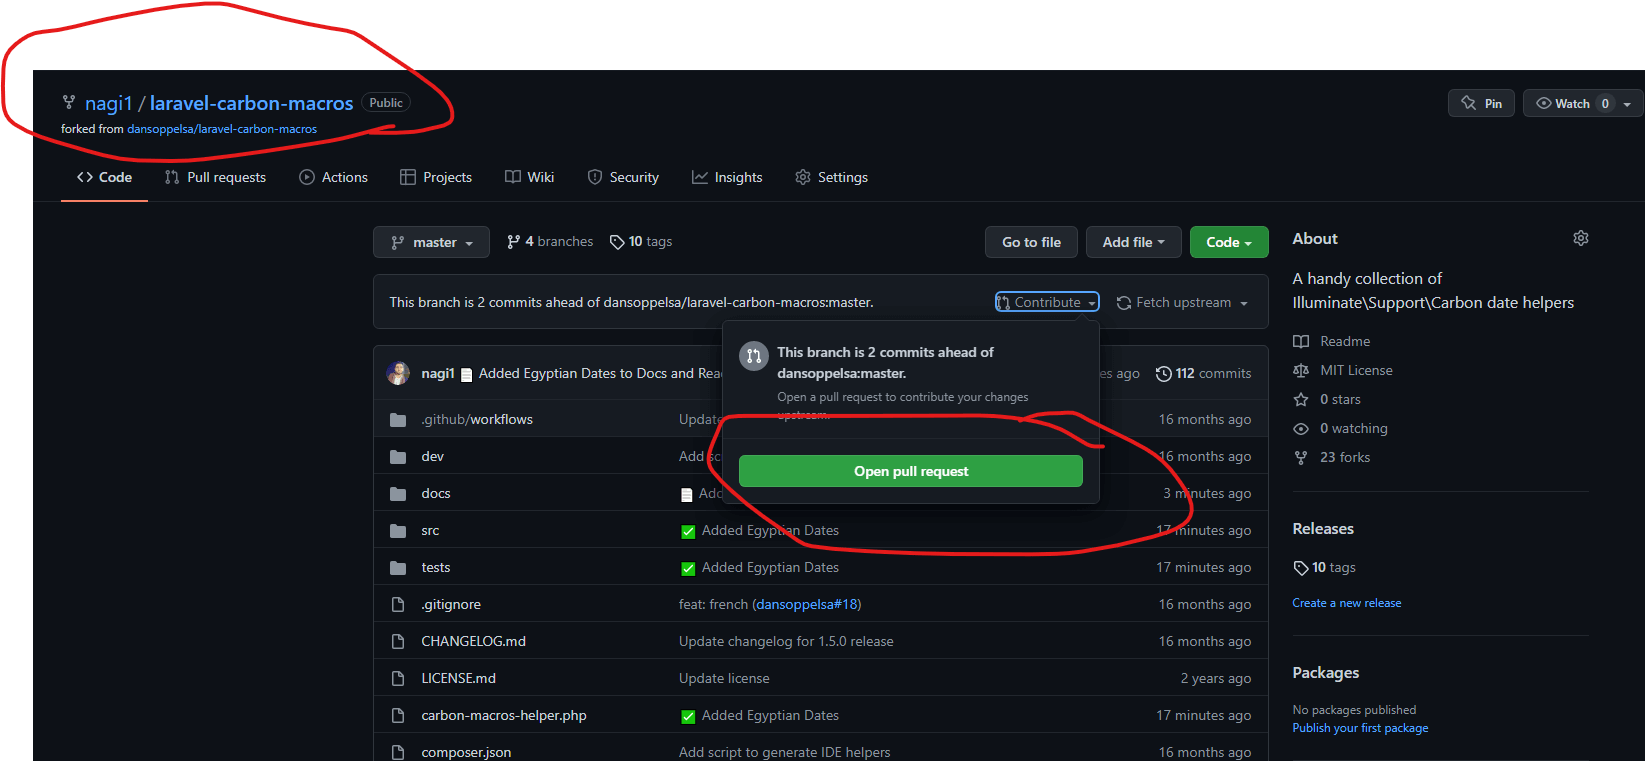Switch to the Code tab
The image size is (1645, 761).
click(104, 177)
